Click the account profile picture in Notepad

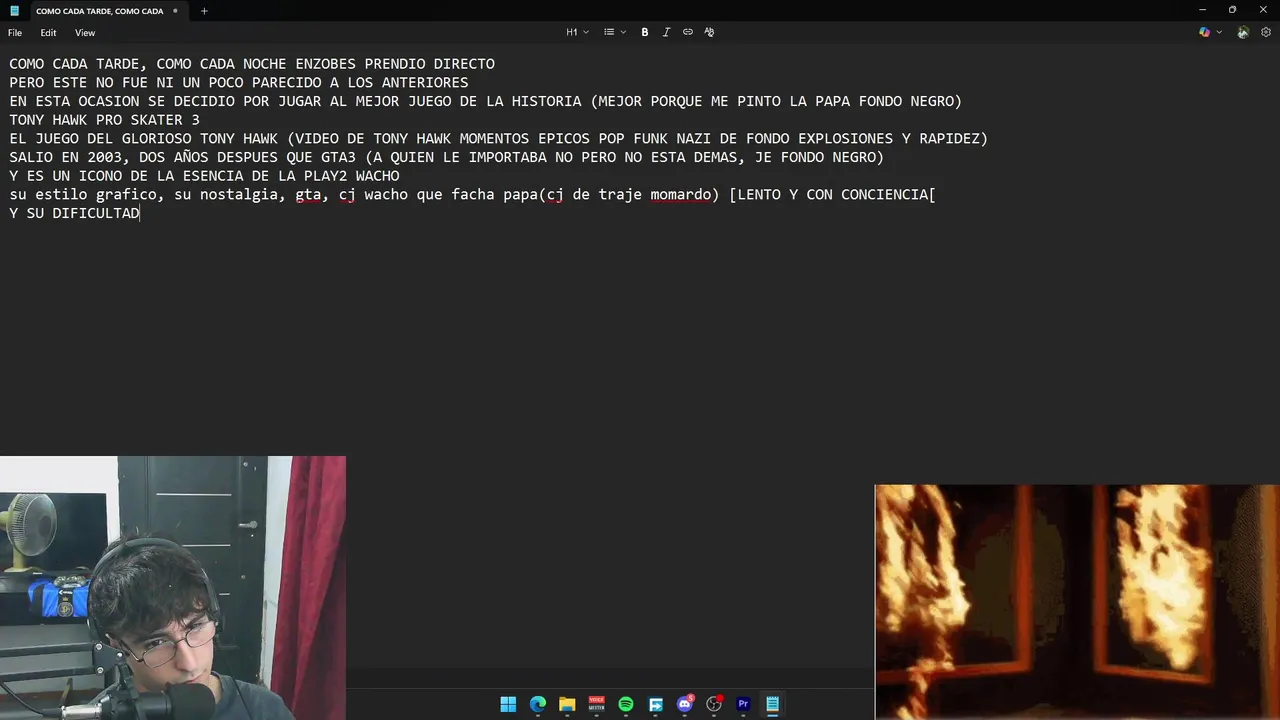(x=1243, y=32)
